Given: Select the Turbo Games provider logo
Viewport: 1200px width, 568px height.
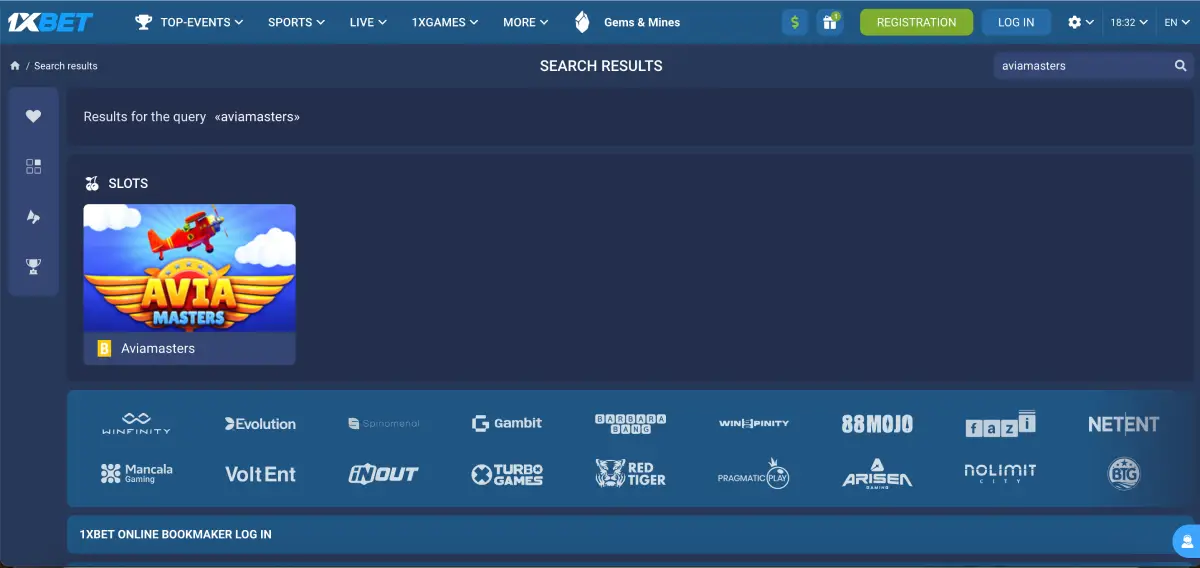Looking at the screenshot, I should click(x=507, y=474).
